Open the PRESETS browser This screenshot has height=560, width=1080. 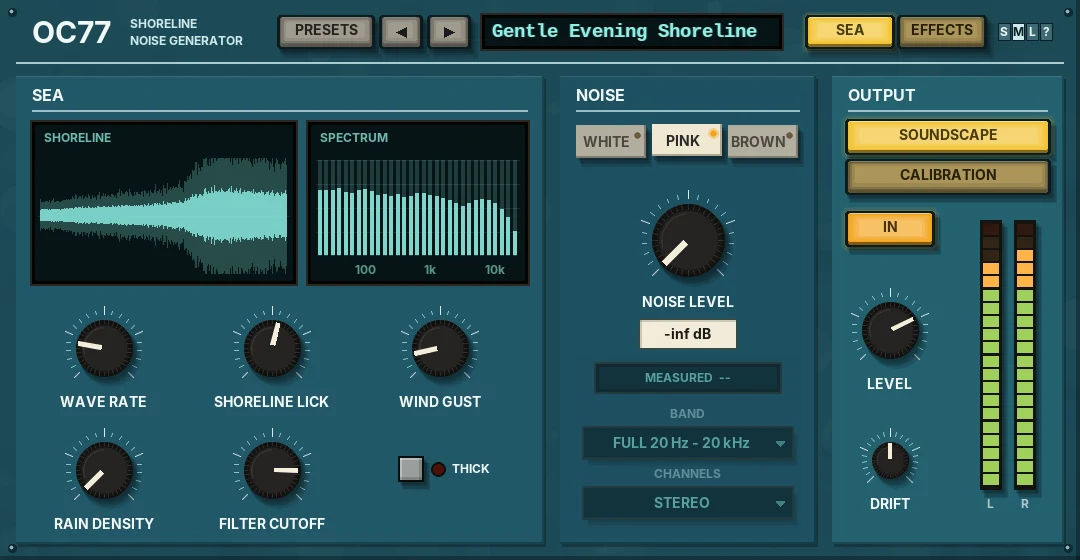point(326,31)
